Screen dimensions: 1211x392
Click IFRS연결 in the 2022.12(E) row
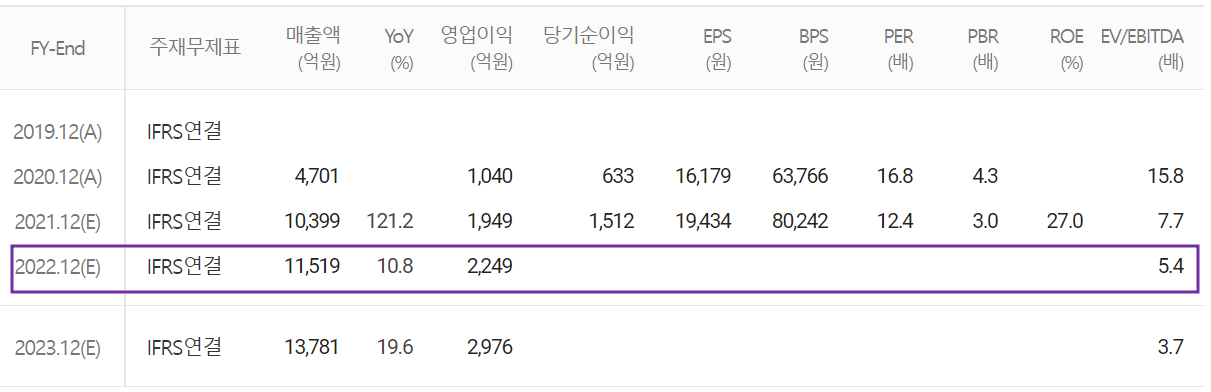click(184, 266)
